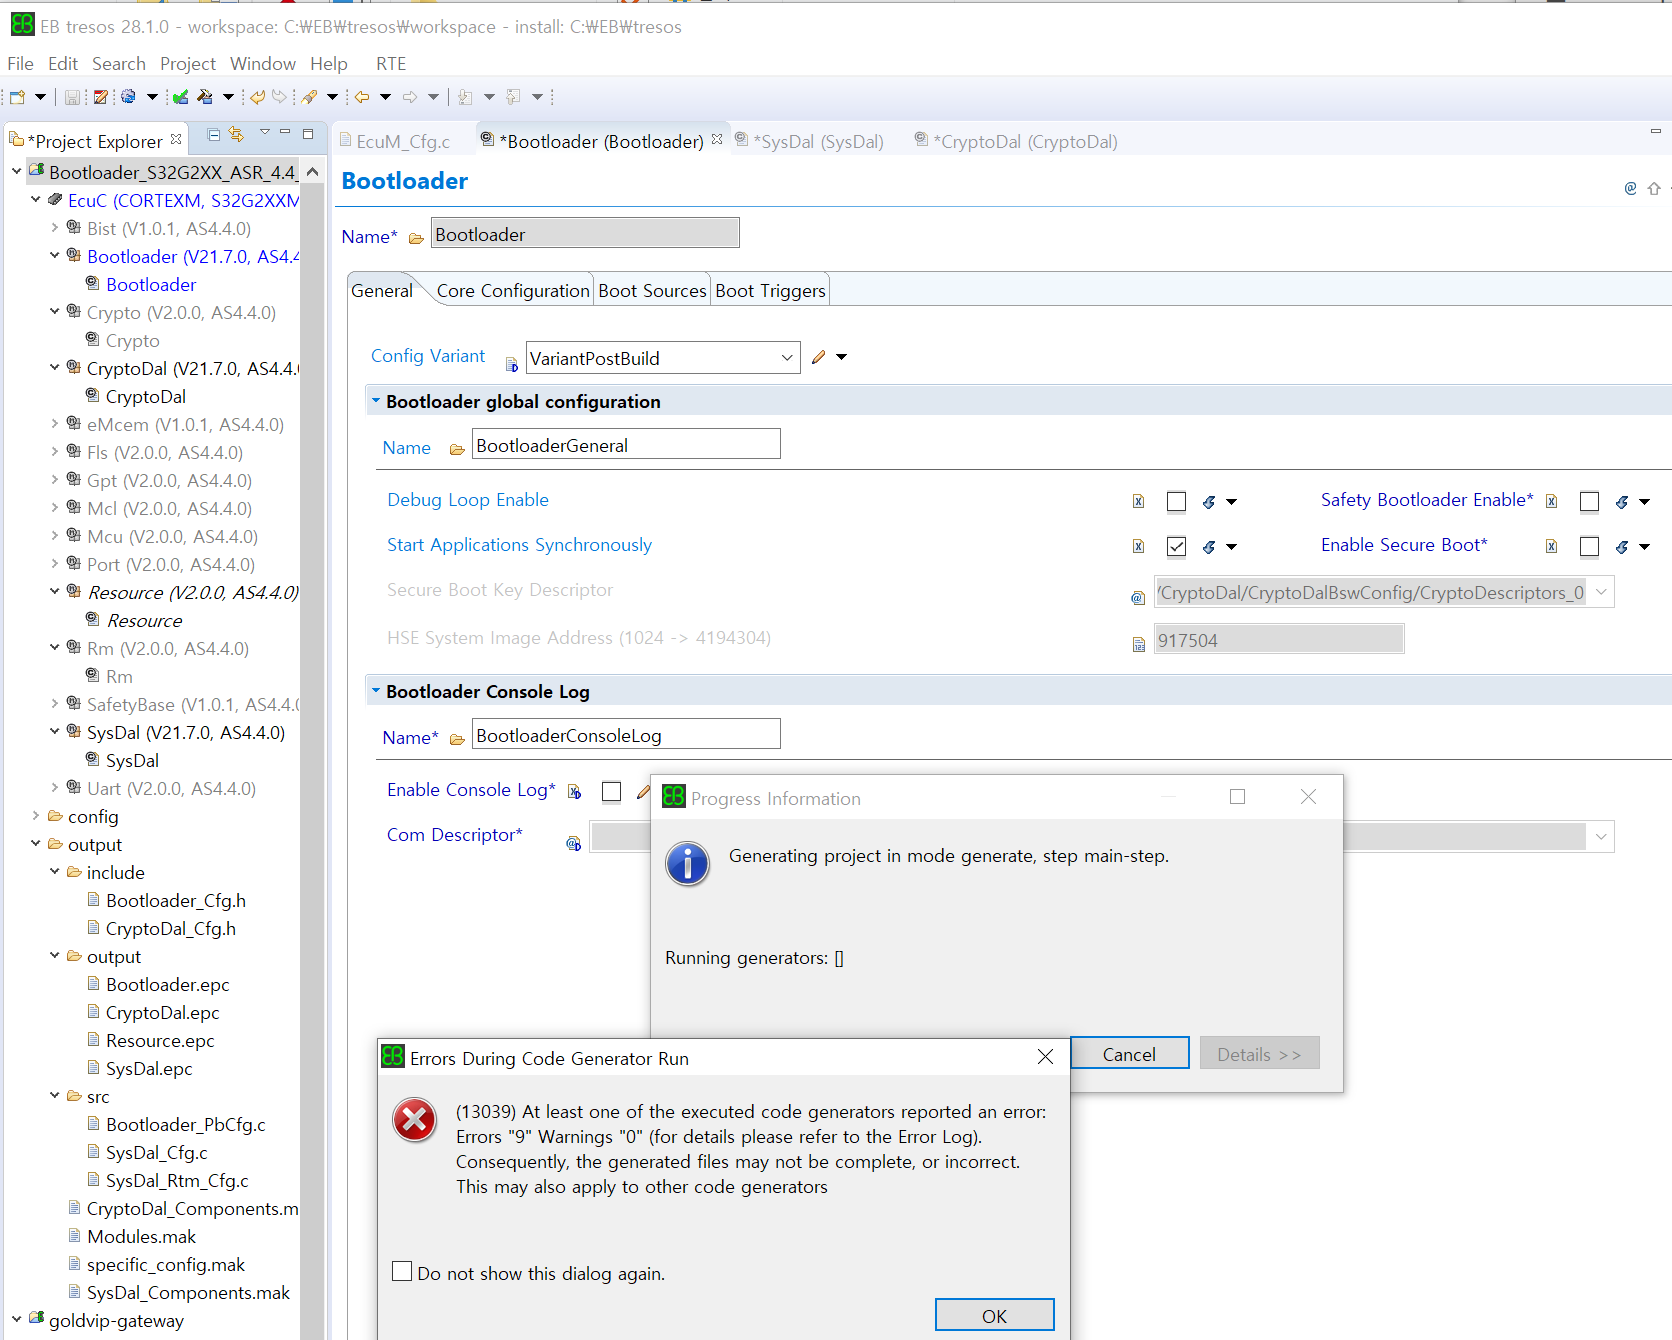The height and width of the screenshot is (1340, 1672).
Task: Show error details via Details button
Action: click(x=1259, y=1053)
